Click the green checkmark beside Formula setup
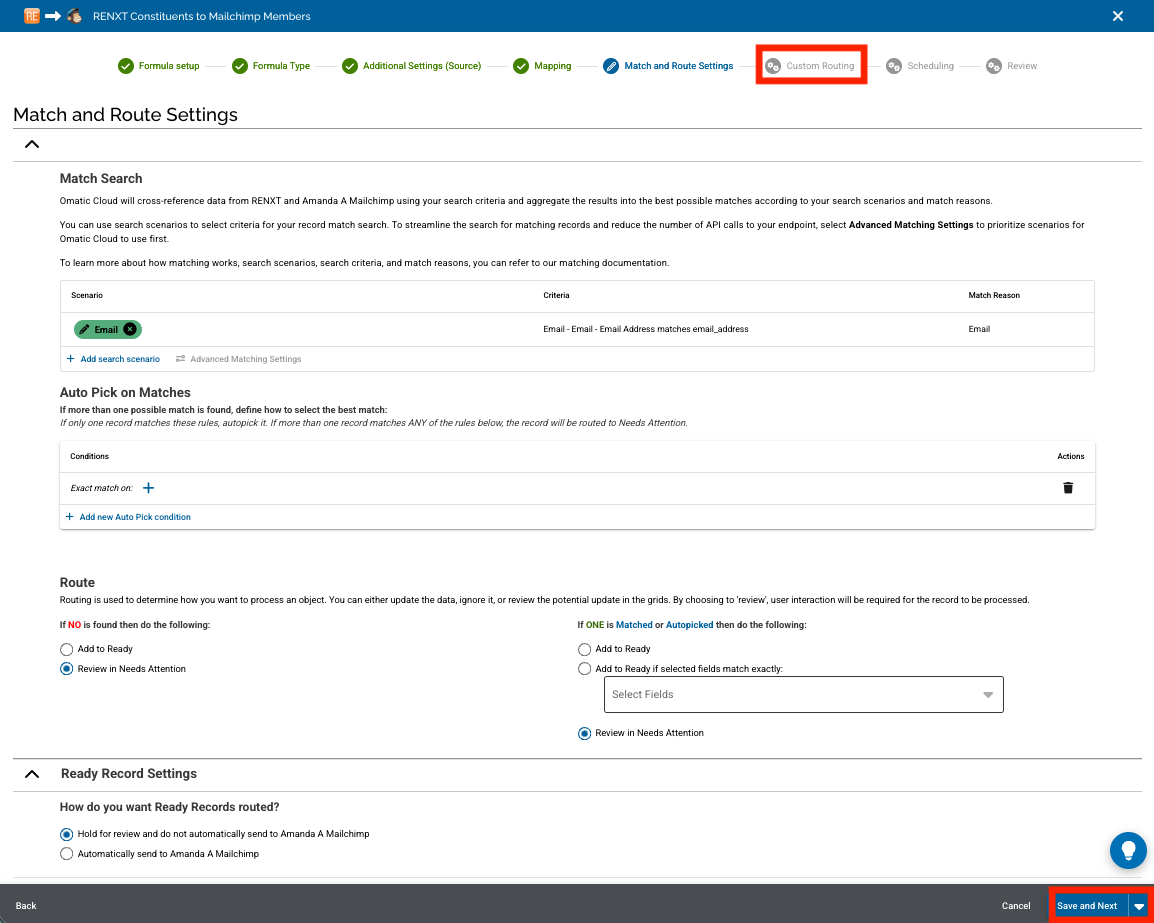This screenshot has height=923, width=1154. coord(126,66)
